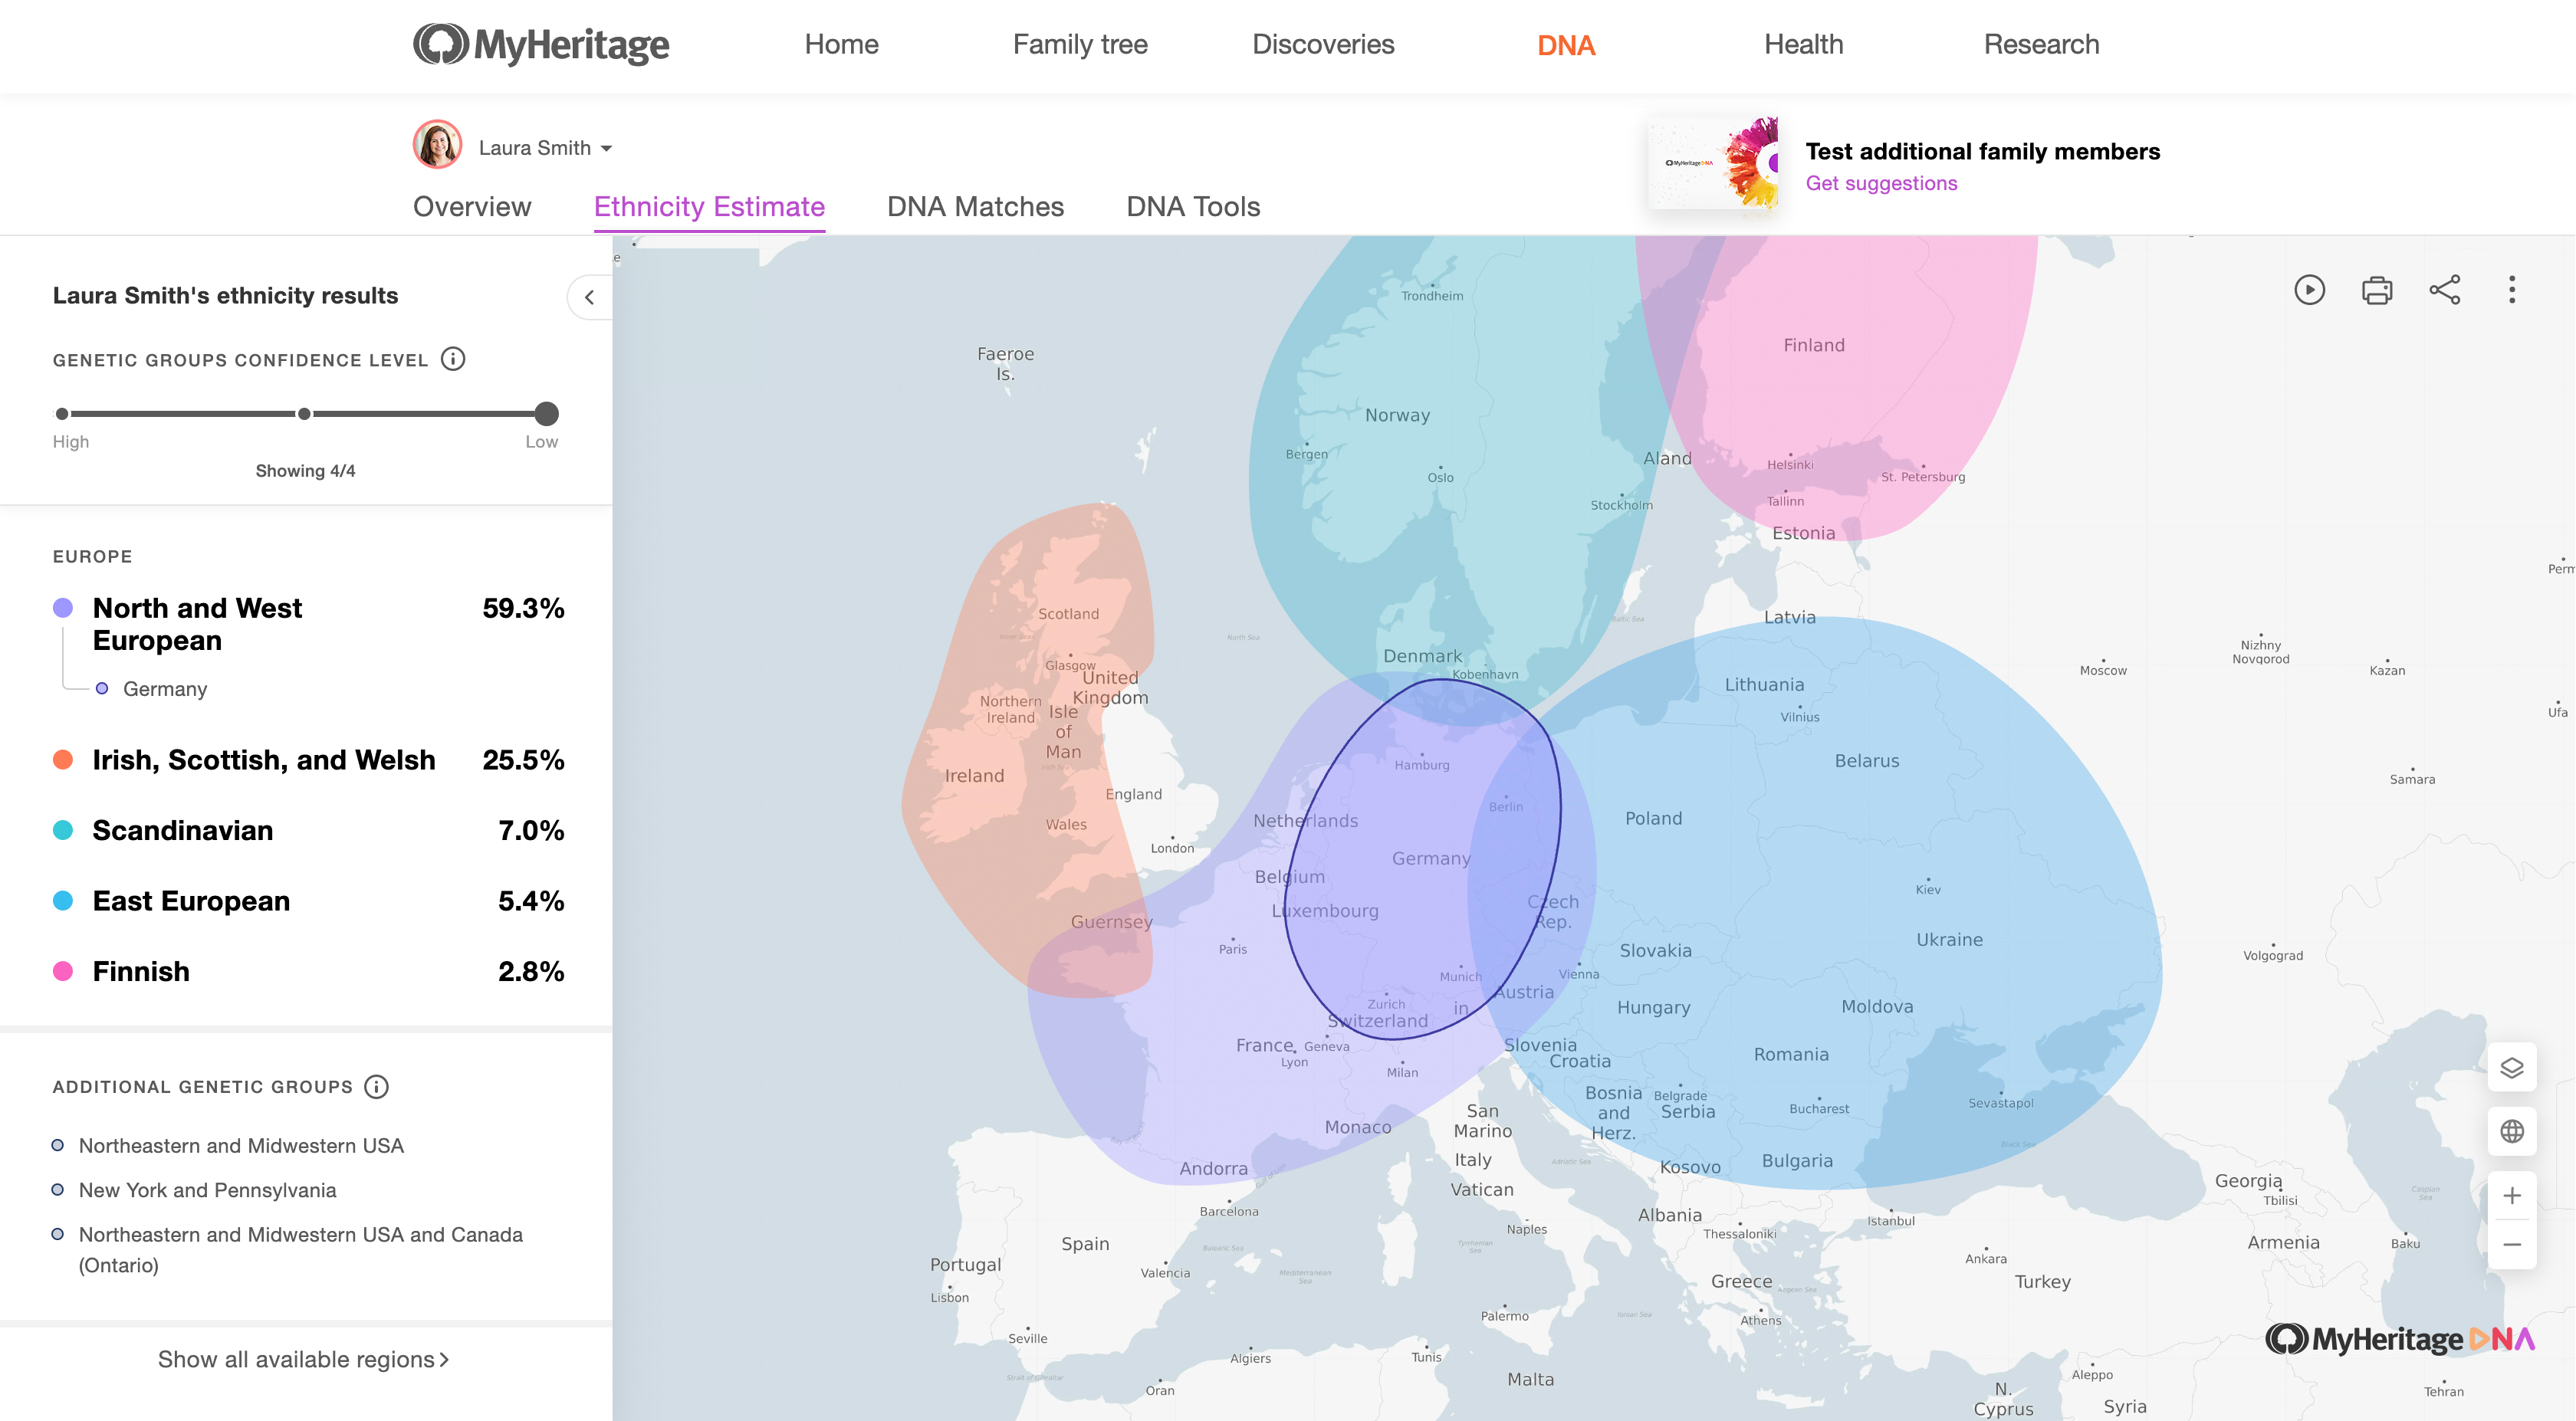The width and height of the screenshot is (2576, 1421).
Task: Set the confidence slider to High
Action: pos(62,414)
